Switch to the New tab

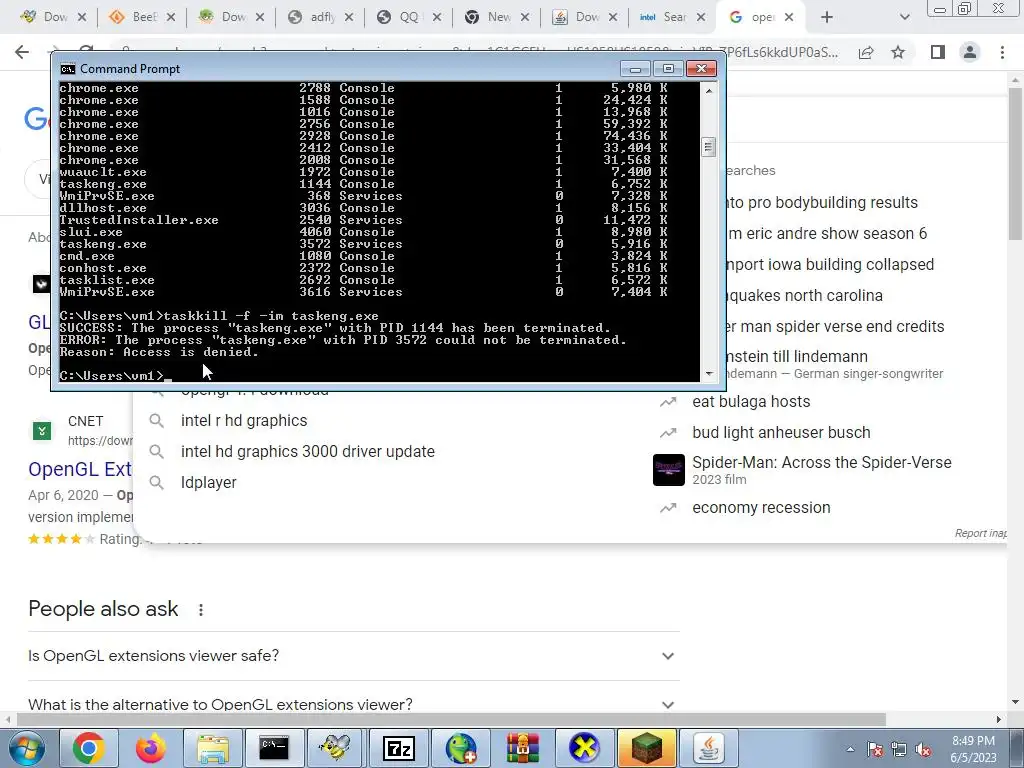pos(496,18)
